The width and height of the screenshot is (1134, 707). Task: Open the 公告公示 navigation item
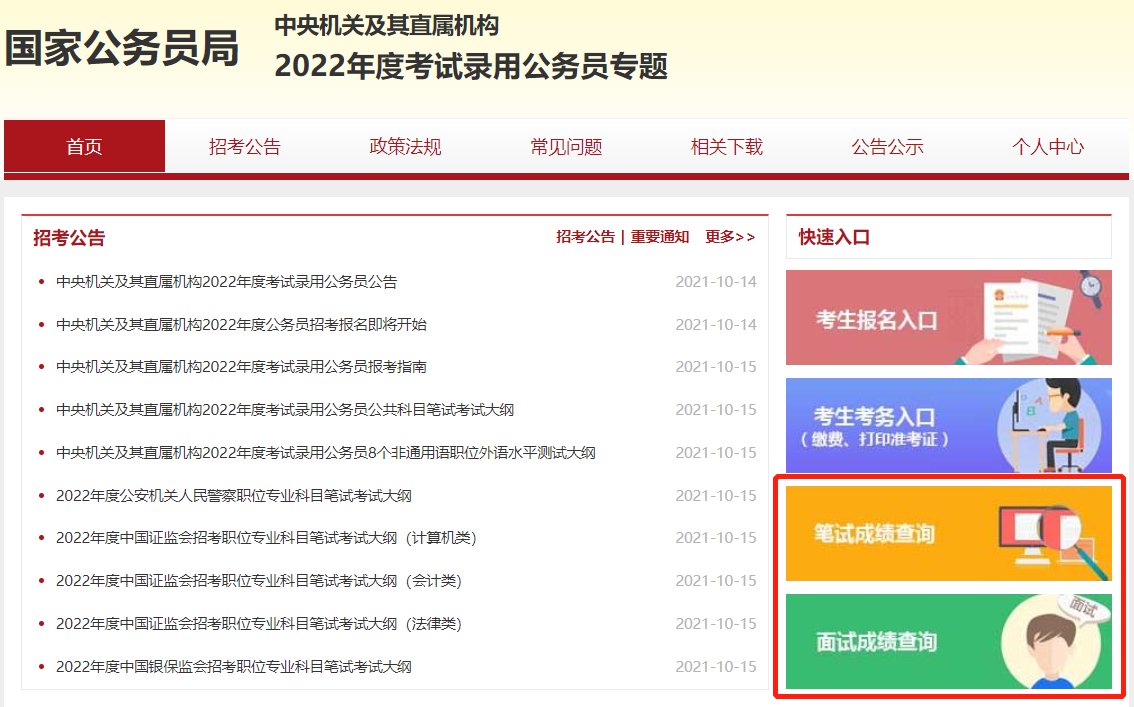[887, 147]
